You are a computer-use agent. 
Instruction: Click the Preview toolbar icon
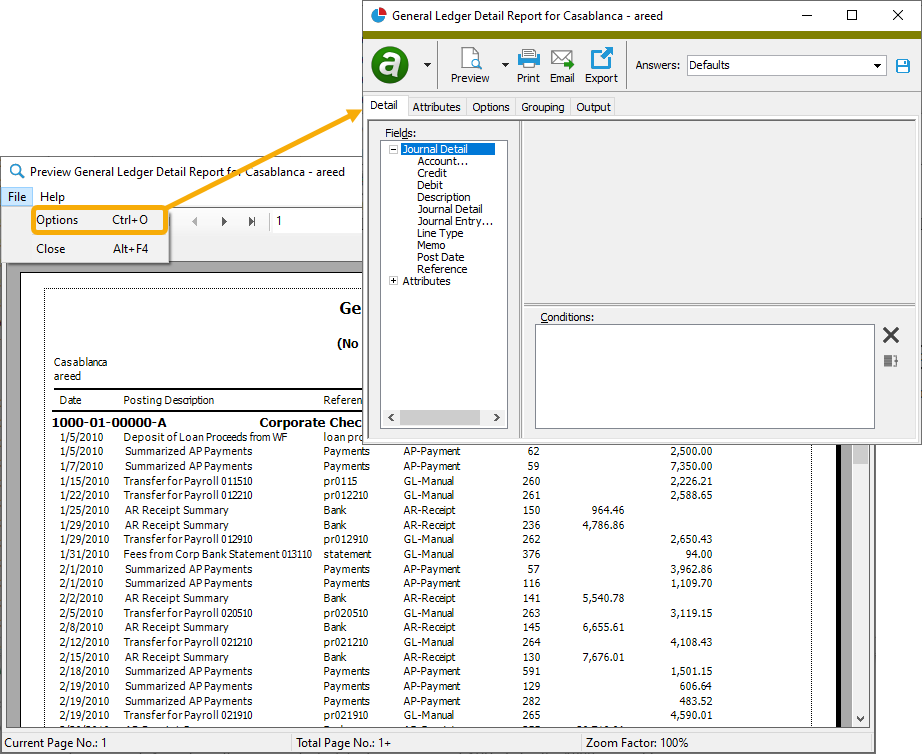click(470, 65)
